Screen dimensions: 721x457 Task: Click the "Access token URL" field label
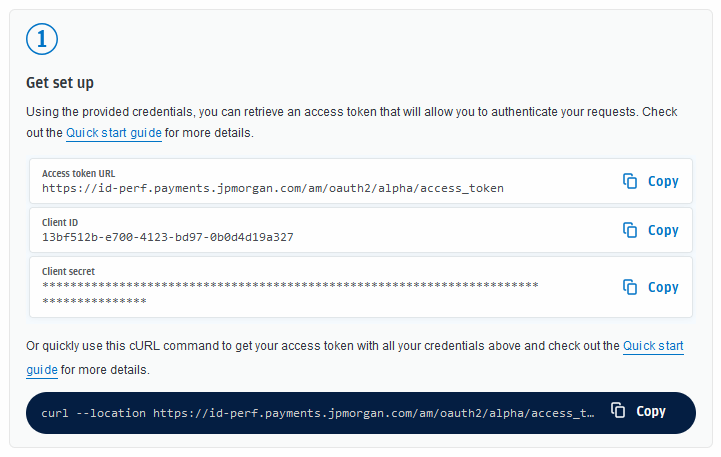pos(78,173)
